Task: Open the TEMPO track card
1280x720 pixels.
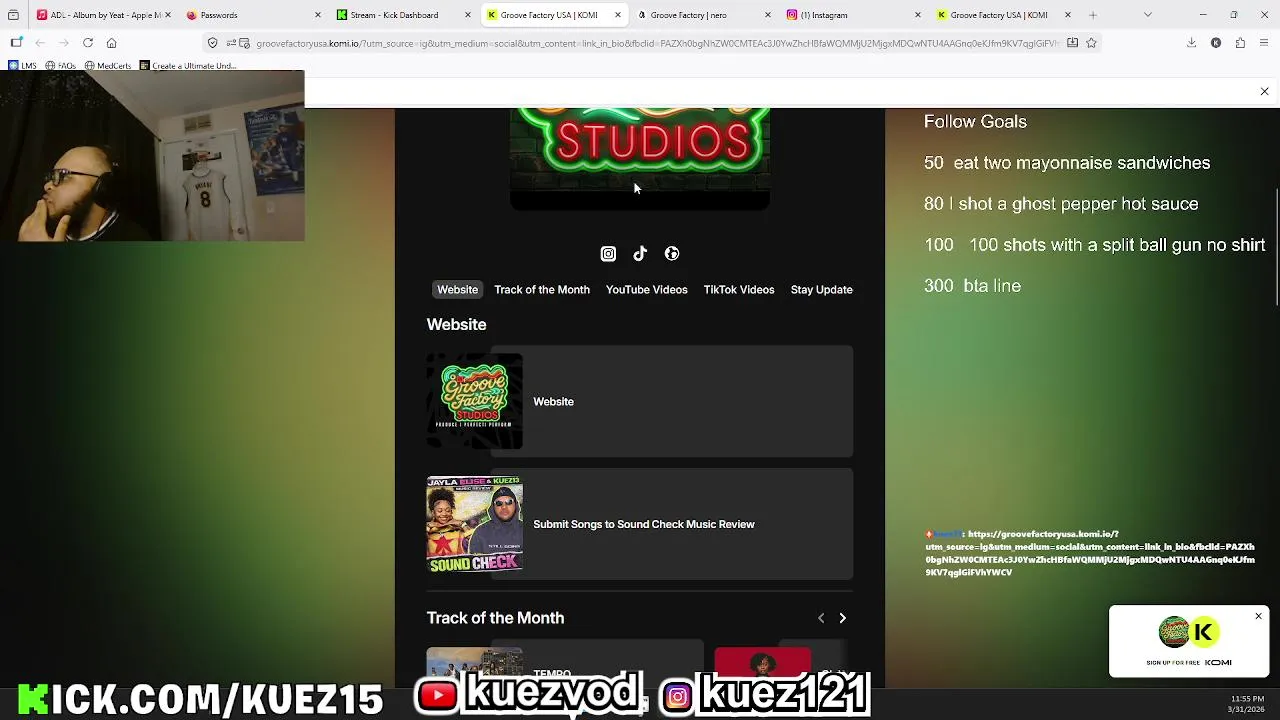Action: pos(565,665)
